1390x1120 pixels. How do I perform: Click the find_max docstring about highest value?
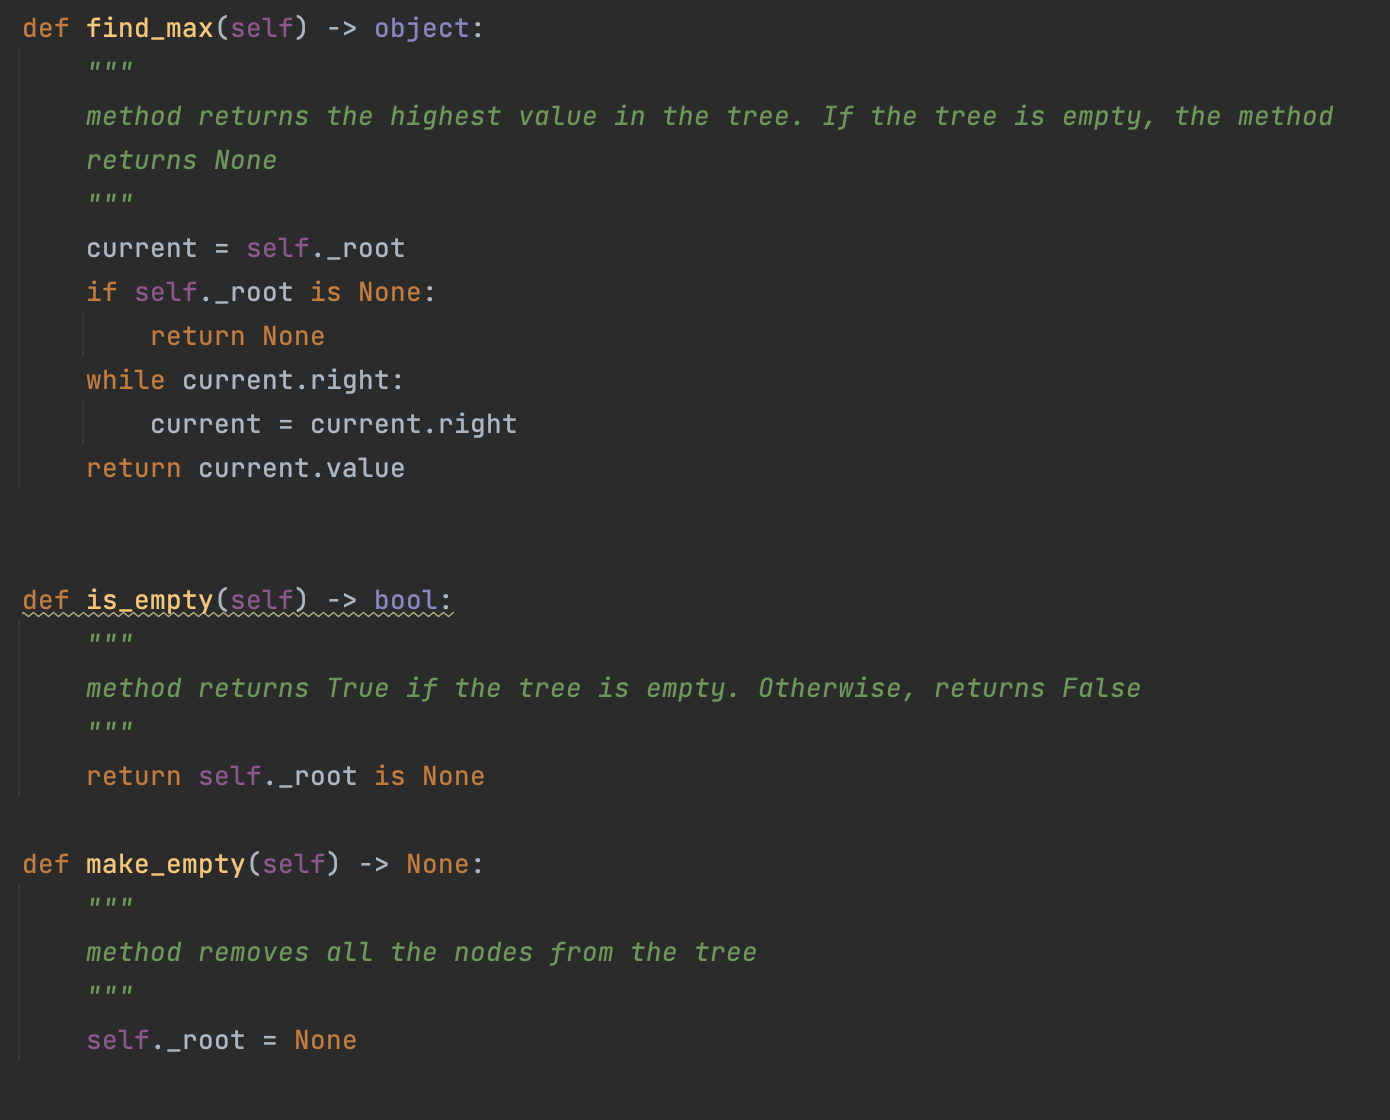pyautogui.click(x=600, y=116)
